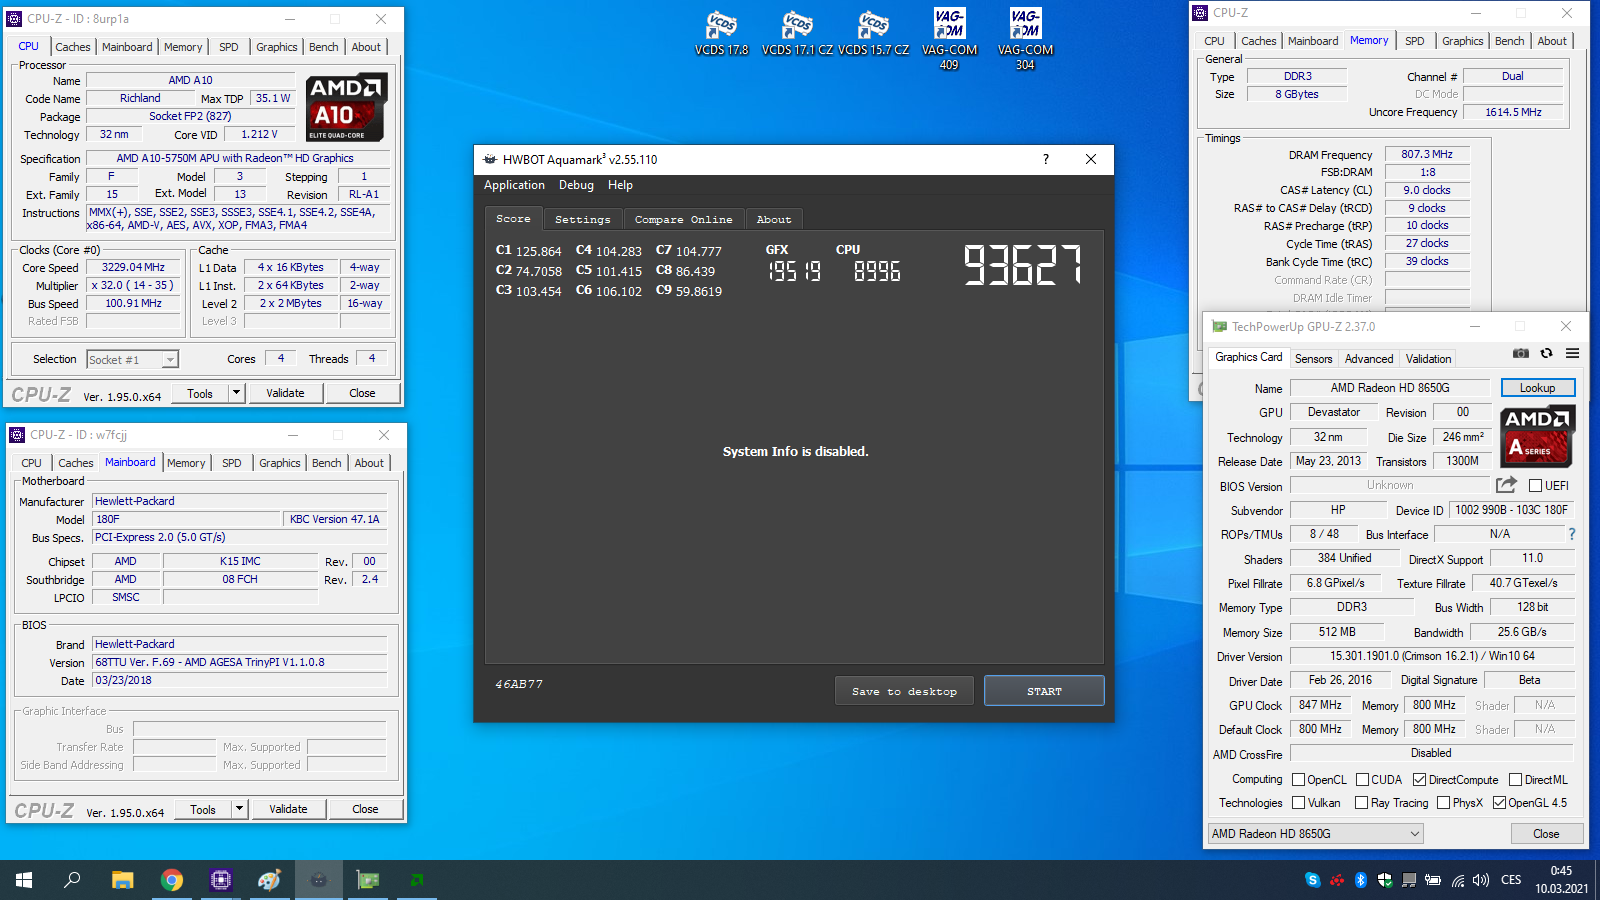
Task: Toggle the PhysX checkbox
Action: click(1443, 803)
